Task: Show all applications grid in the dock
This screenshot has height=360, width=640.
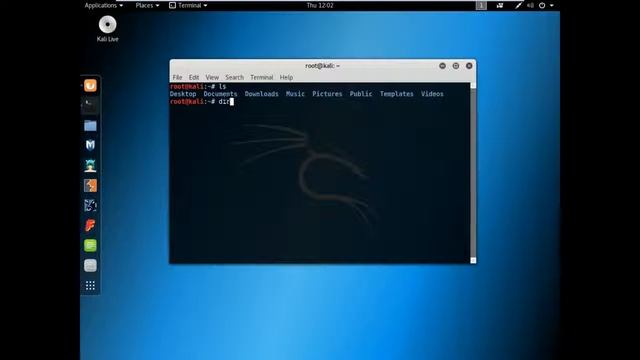Action: [90, 285]
